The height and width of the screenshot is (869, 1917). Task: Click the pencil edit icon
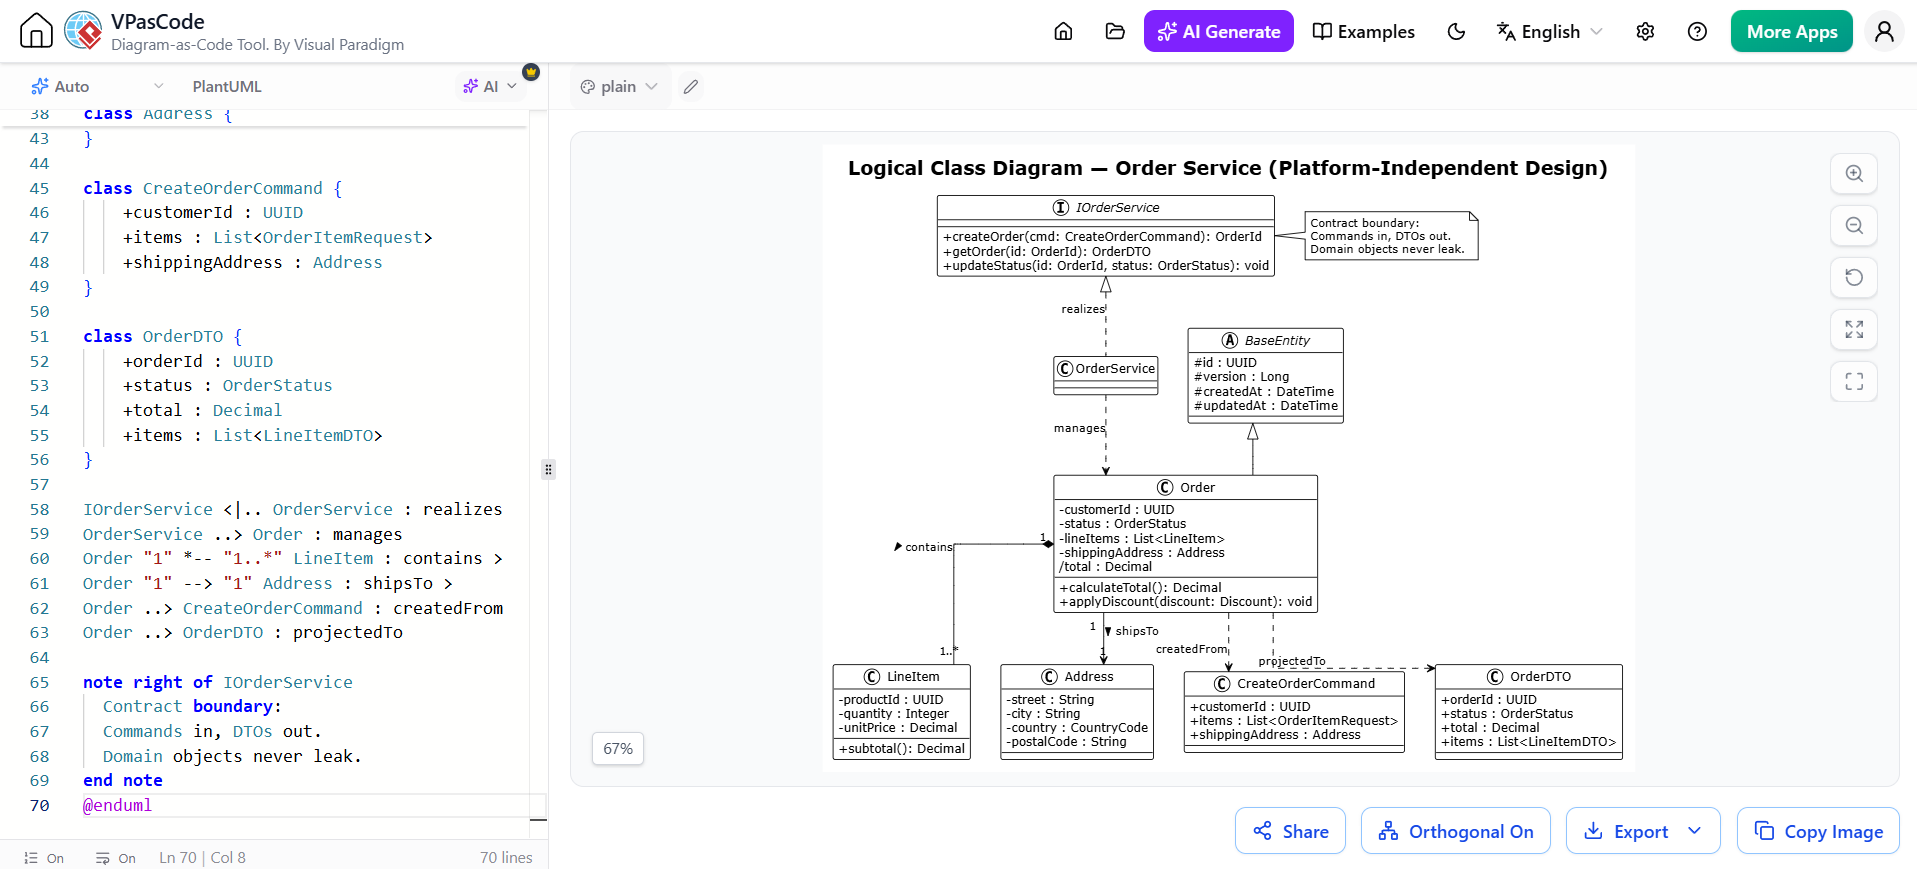(690, 87)
